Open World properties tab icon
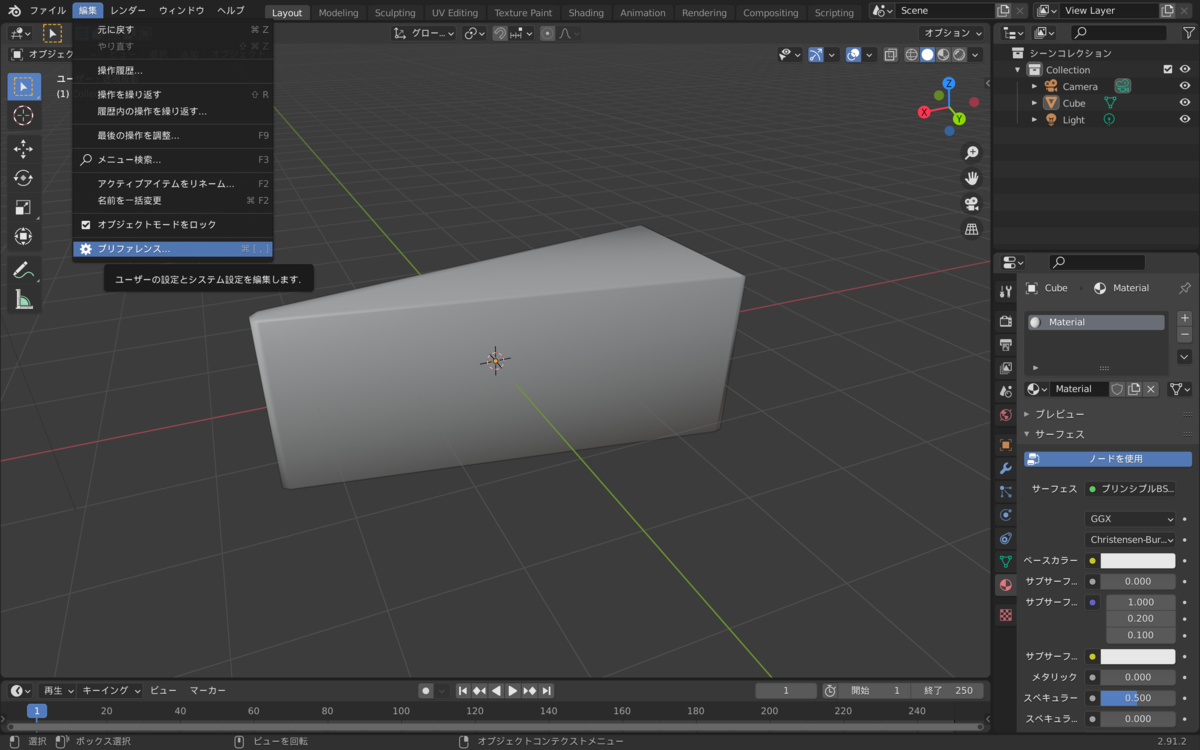 pyautogui.click(x=1006, y=415)
